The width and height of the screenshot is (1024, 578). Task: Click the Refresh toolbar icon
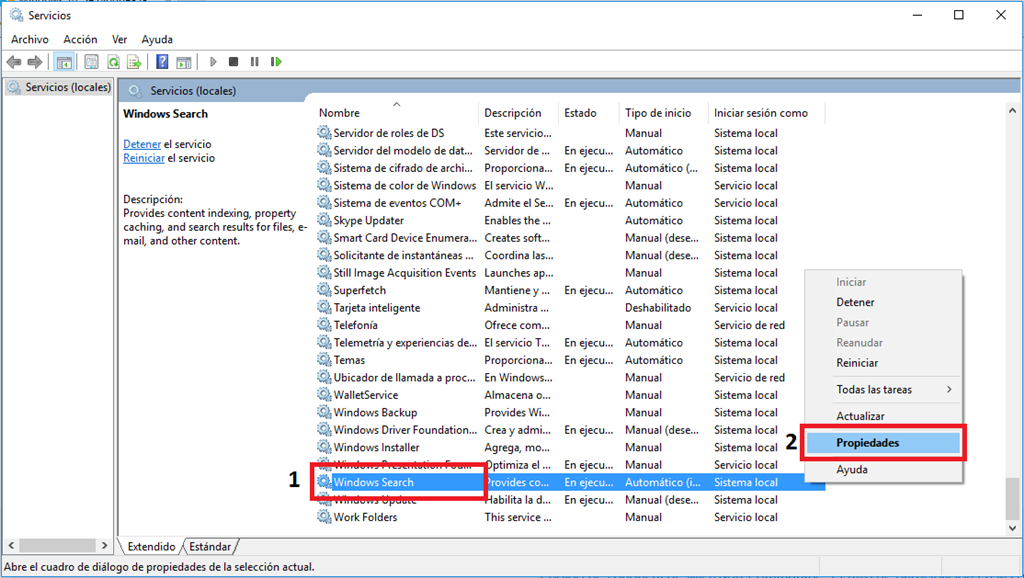click(x=114, y=62)
